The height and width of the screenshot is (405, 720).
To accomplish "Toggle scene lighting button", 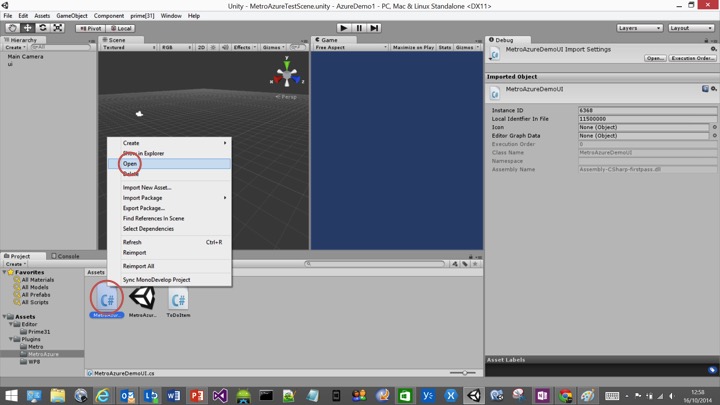I will pos(213,47).
